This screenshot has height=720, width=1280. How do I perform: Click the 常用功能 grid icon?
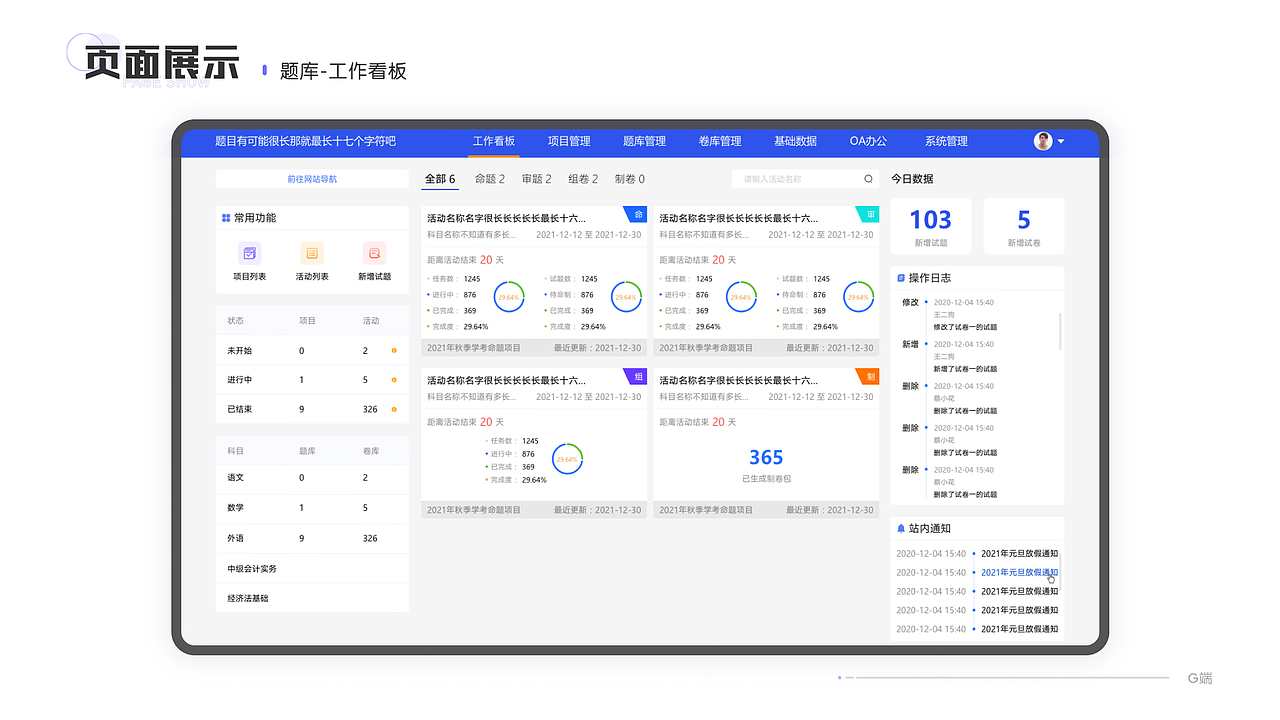click(x=226, y=218)
